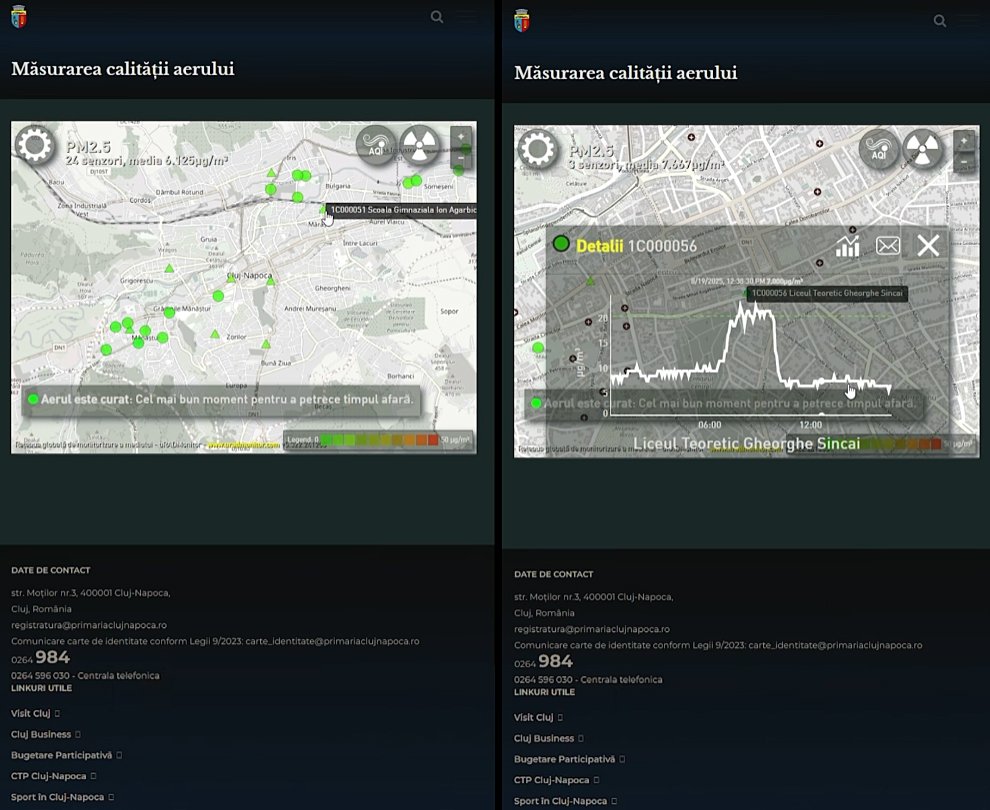Click the city crest logo above the 3-sensor map
The image size is (990, 810).
point(521,20)
